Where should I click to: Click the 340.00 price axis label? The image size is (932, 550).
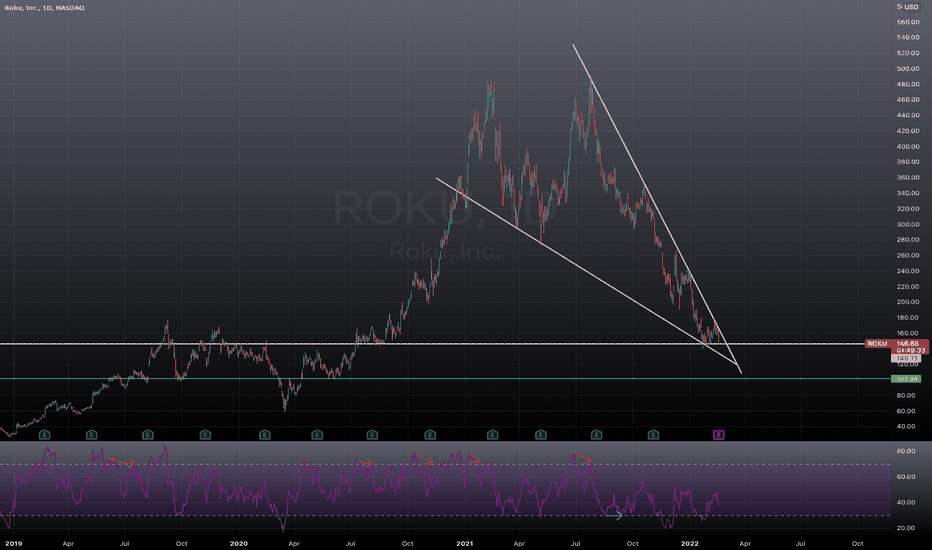click(x=908, y=193)
